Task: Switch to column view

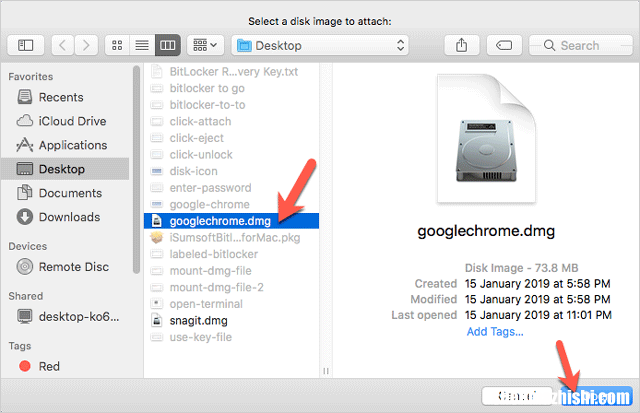Action: pyautogui.click(x=168, y=45)
